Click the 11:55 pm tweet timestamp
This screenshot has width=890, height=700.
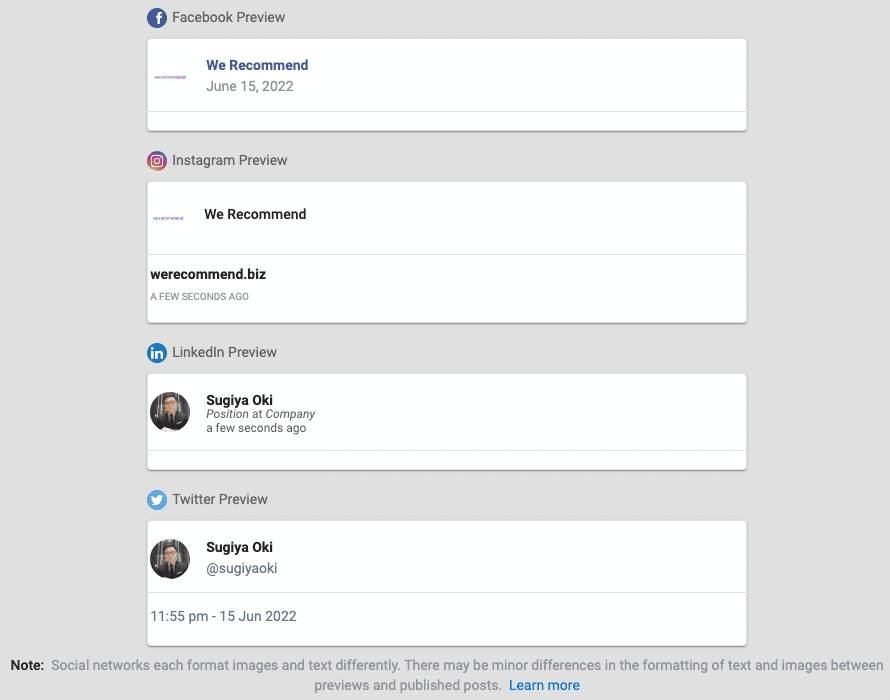coord(224,617)
